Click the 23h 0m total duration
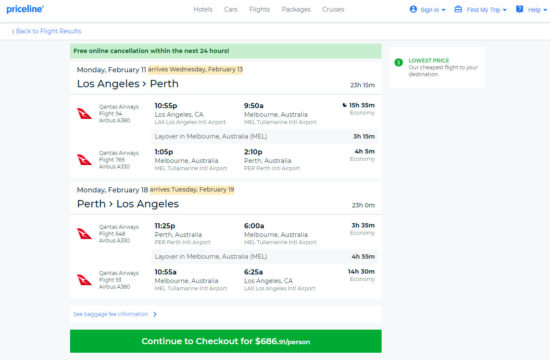Screen dimensions: 550x360 click(x=363, y=205)
